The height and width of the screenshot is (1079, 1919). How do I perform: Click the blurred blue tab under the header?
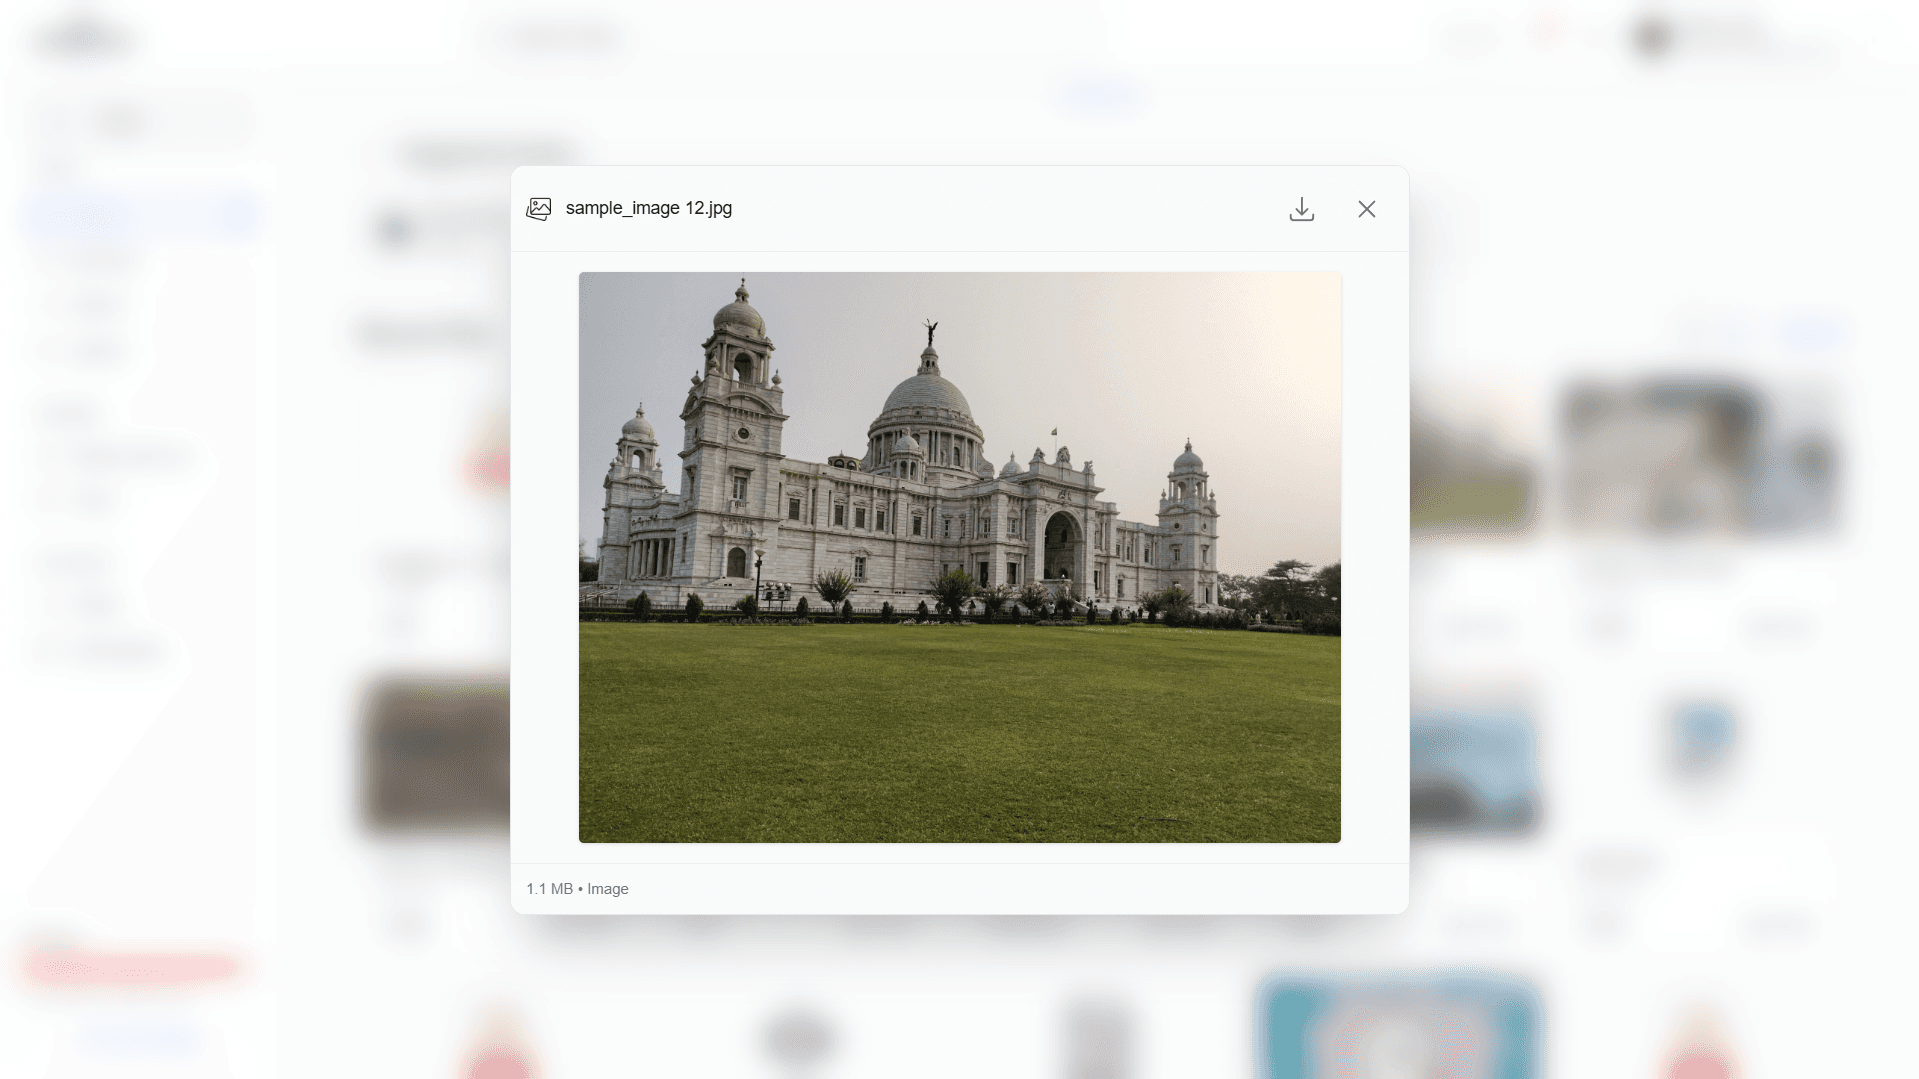pos(1102,96)
